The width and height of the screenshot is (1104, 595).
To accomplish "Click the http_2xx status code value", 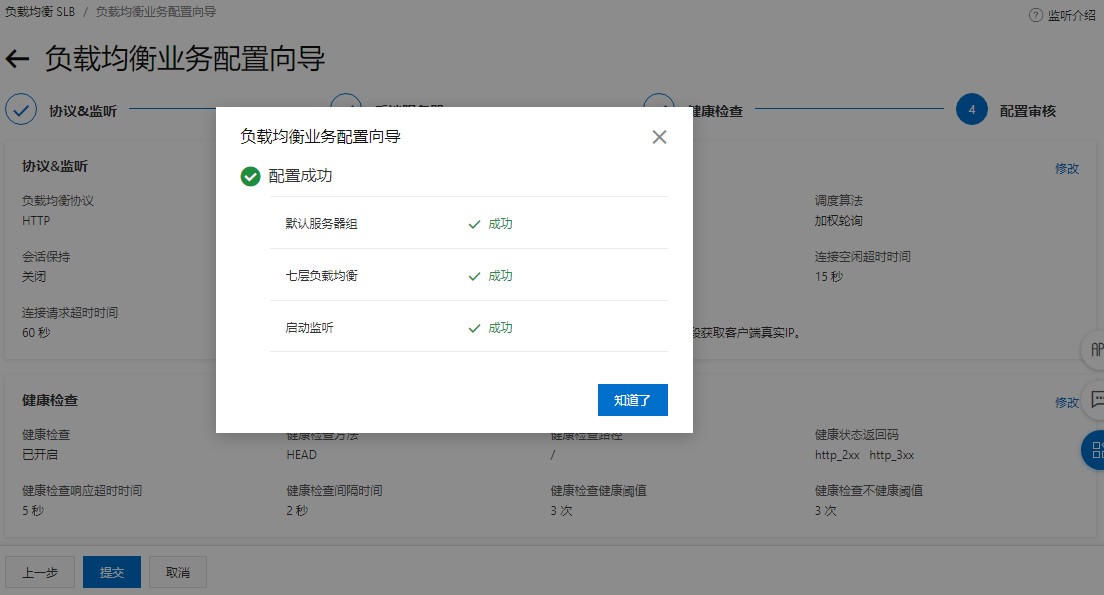I will [x=837, y=455].
